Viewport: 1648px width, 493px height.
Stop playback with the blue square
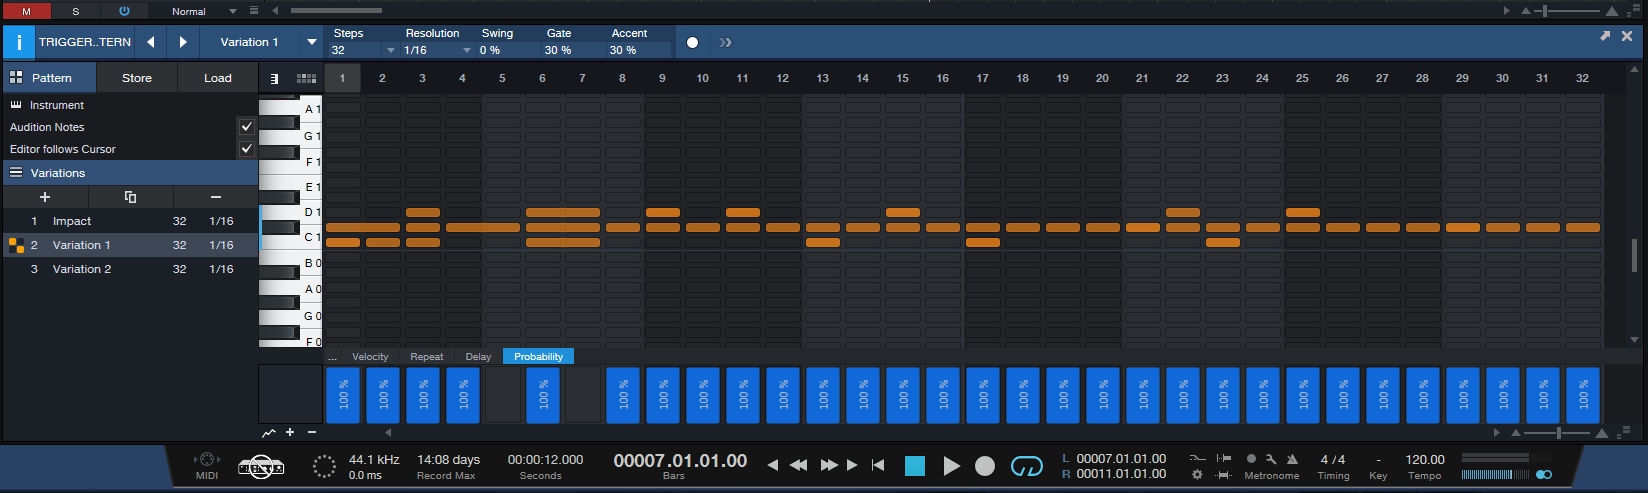pos(914,466)
